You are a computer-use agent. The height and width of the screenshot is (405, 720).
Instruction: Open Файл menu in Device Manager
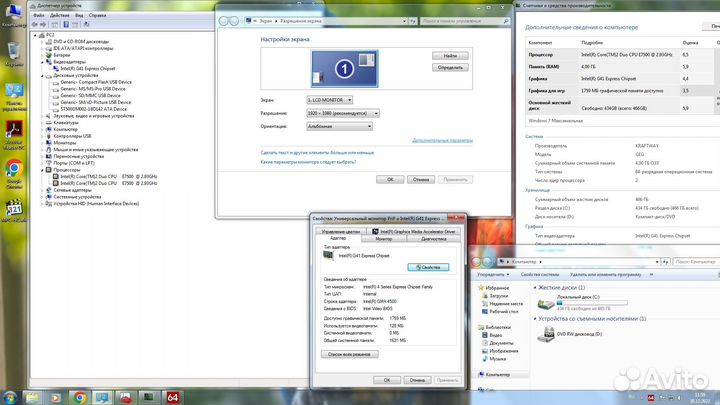(x=39, y=15)
